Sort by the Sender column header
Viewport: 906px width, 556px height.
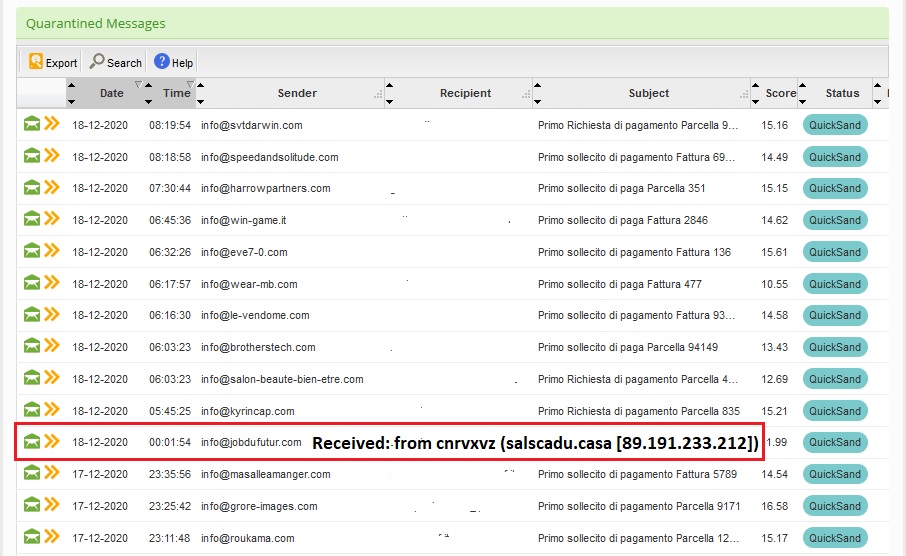[x=297, y=93]
